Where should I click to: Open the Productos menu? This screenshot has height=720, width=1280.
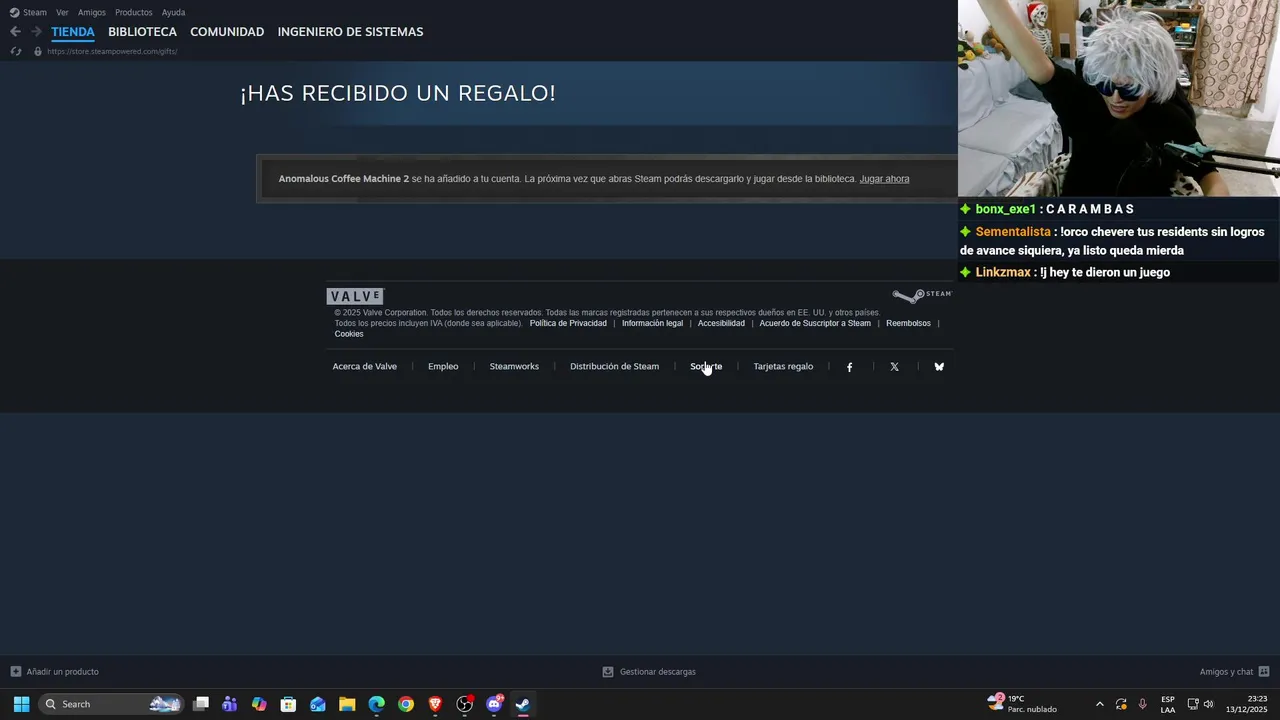[133, 12]
